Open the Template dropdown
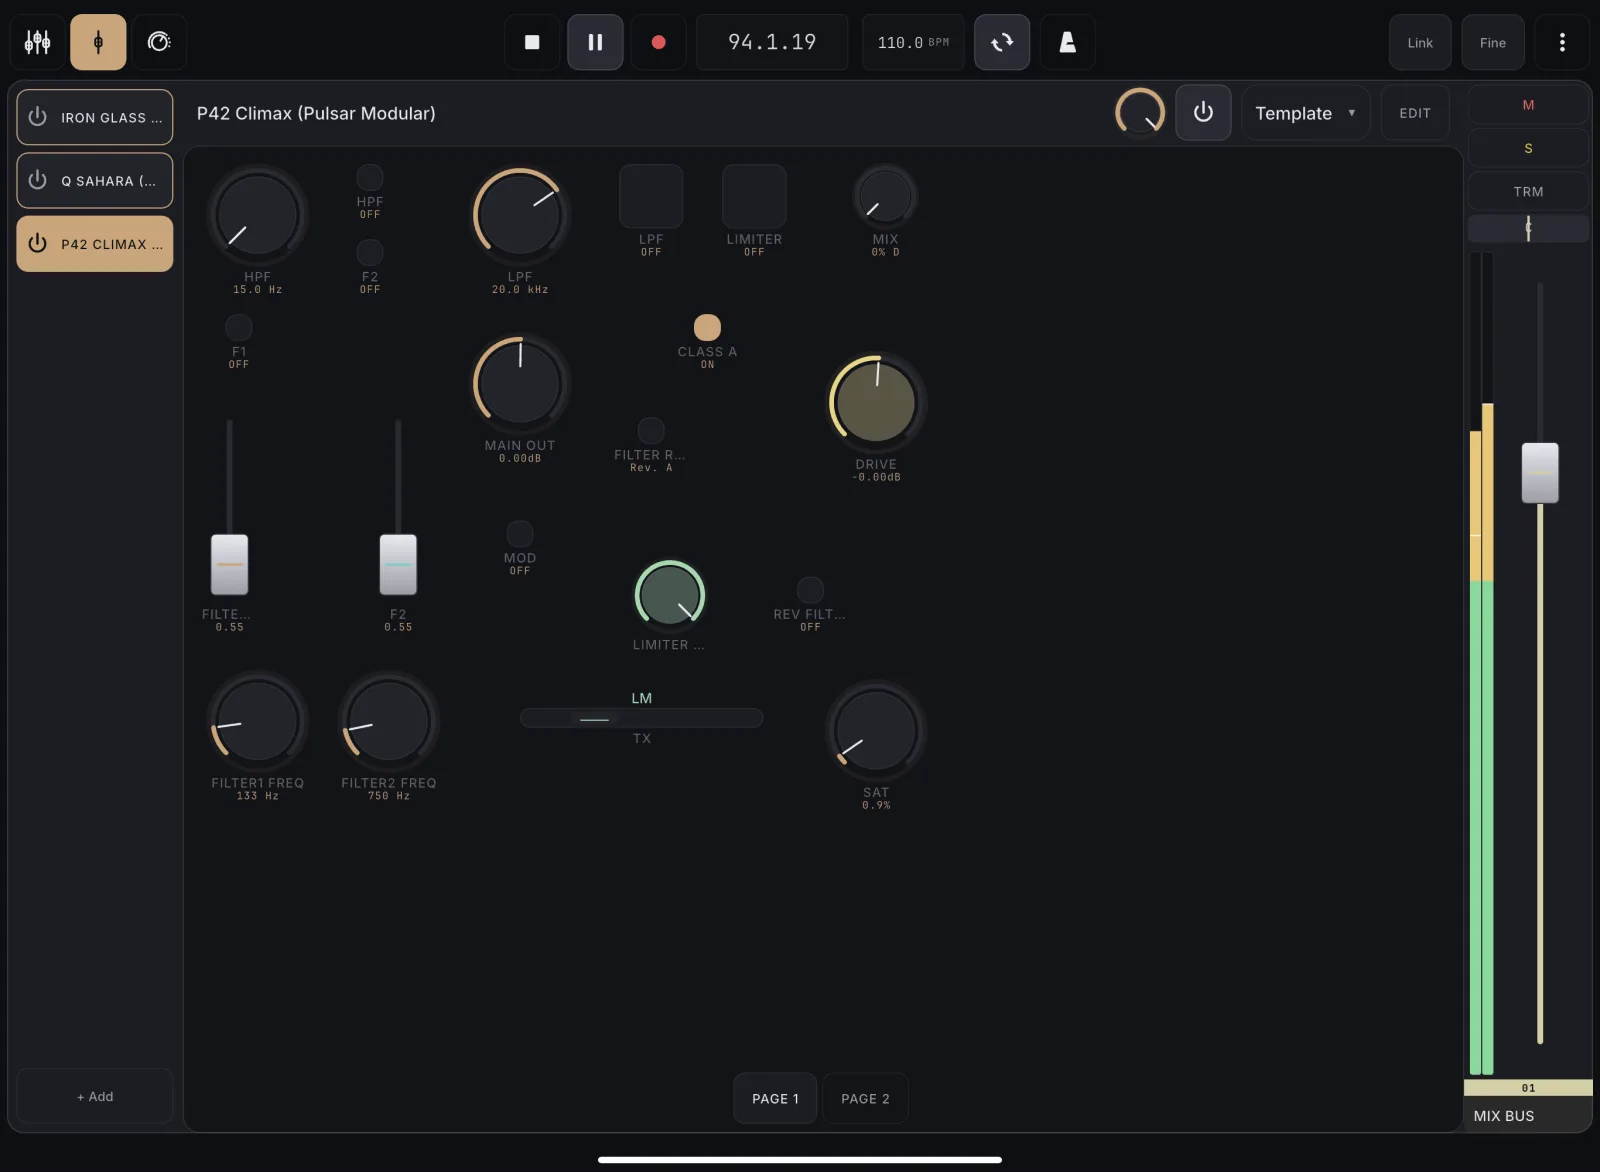 click(x=1305, y=113)
